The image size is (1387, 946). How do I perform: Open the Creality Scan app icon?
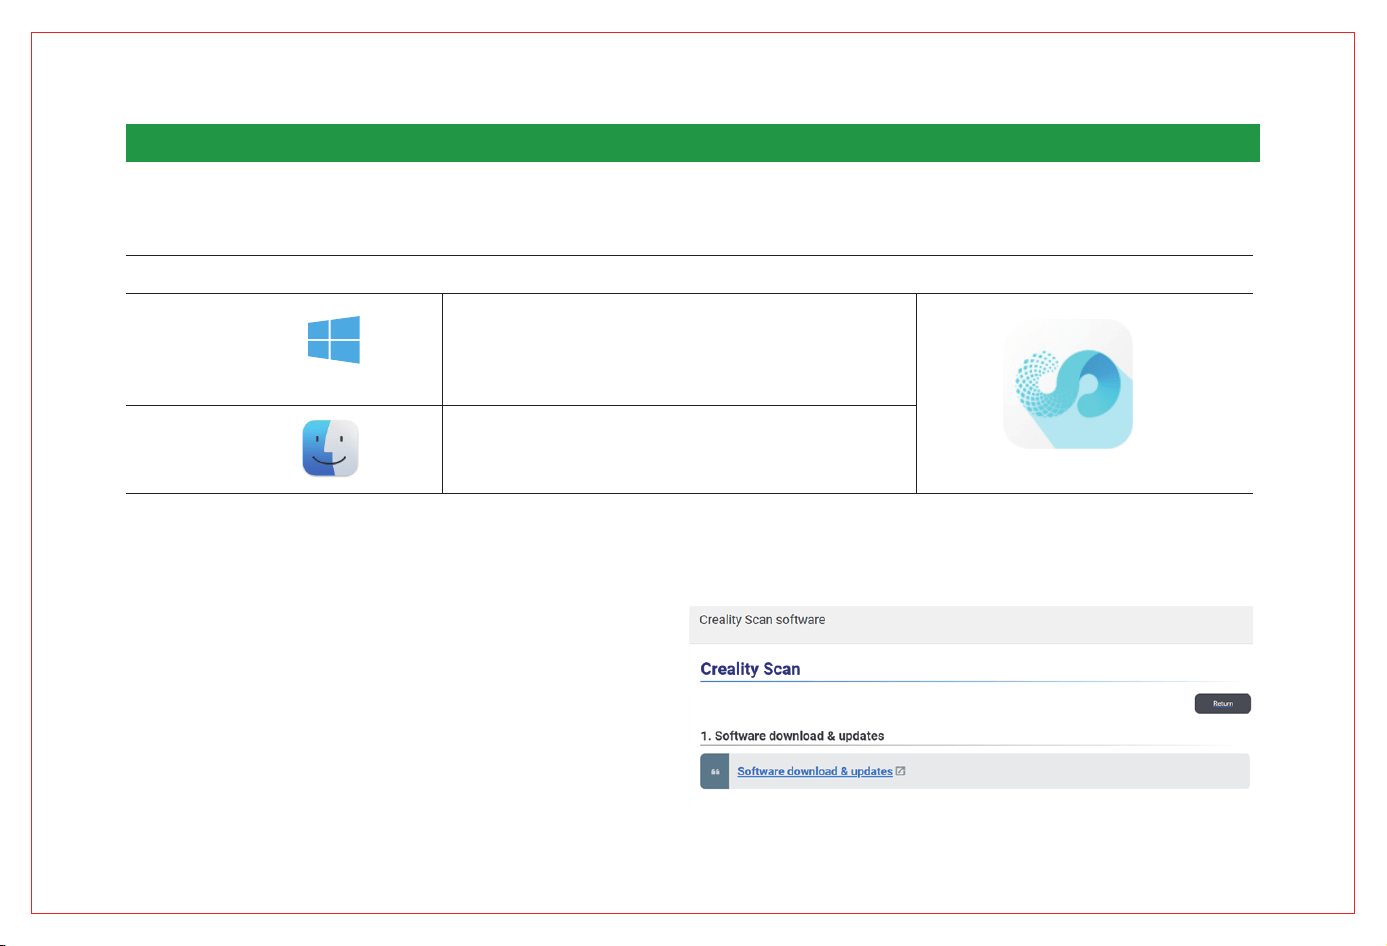[1068, 384]
